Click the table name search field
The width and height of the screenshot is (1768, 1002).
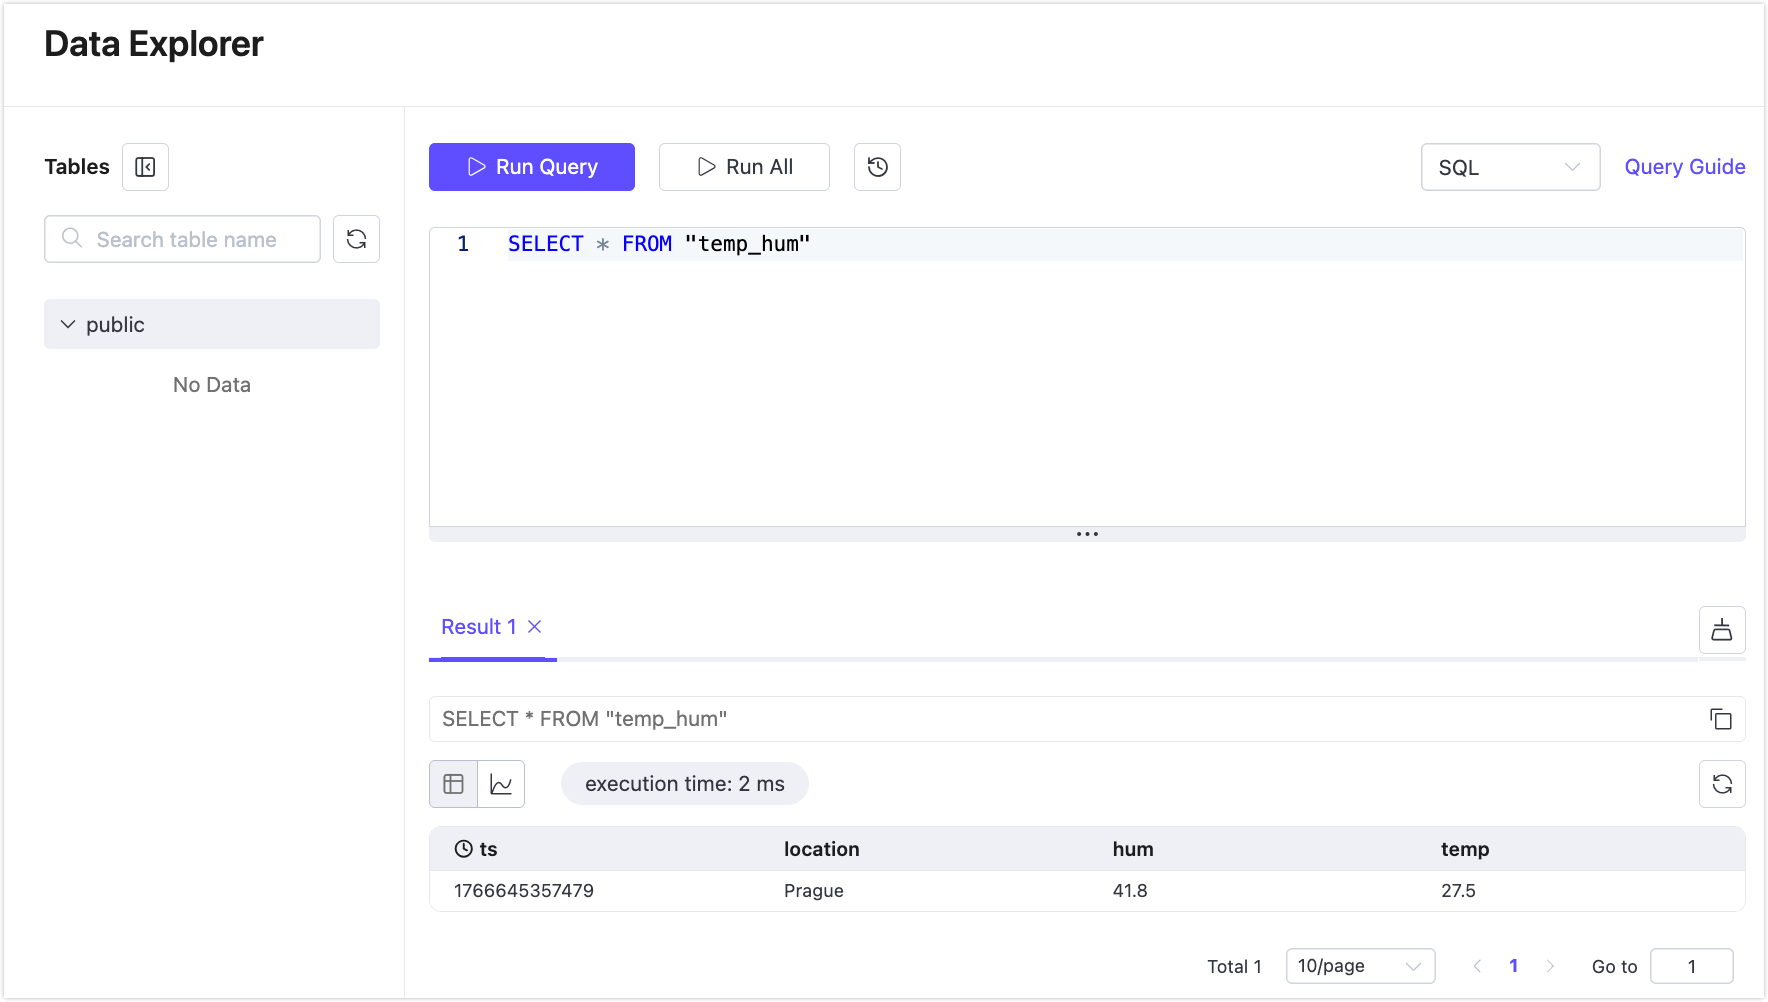(x=182, y=239)
